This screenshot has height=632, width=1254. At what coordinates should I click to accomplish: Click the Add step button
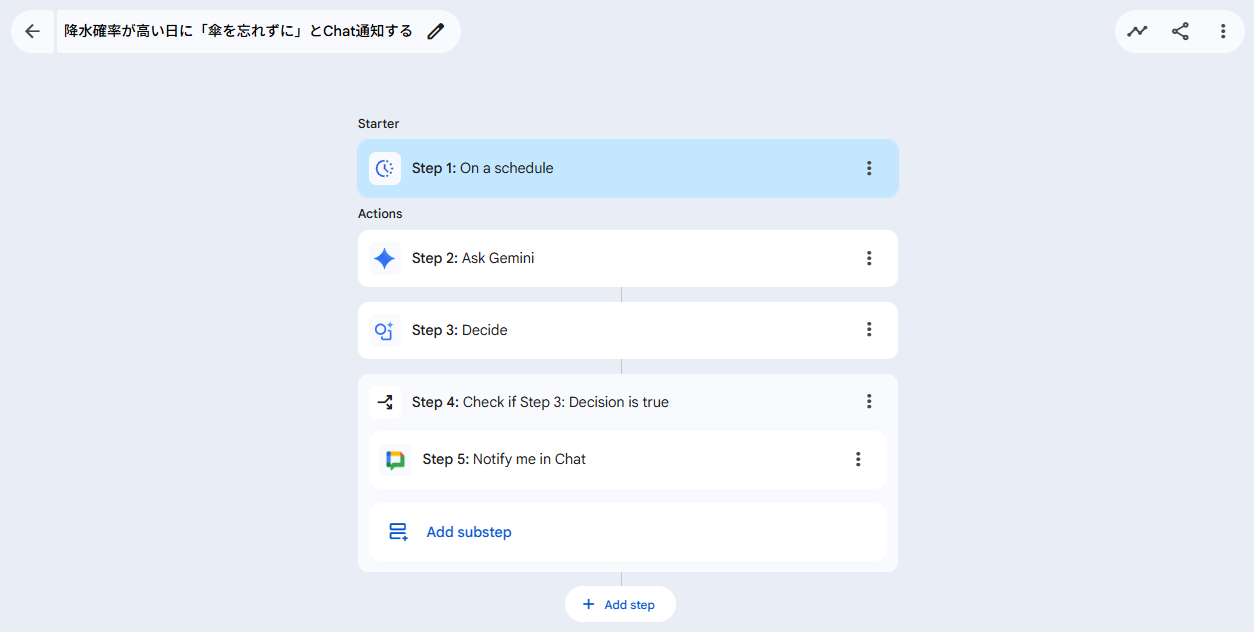pos(620,604)
